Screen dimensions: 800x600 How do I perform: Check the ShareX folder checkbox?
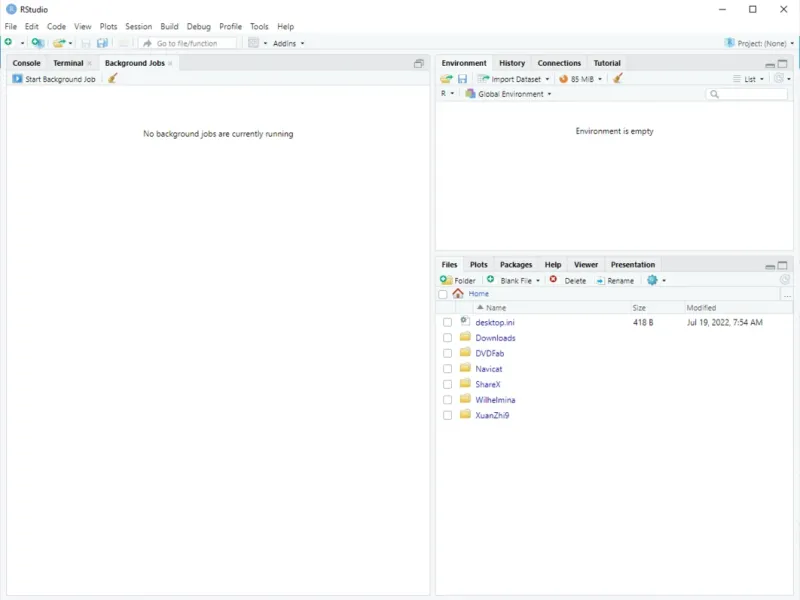point(447,384)
